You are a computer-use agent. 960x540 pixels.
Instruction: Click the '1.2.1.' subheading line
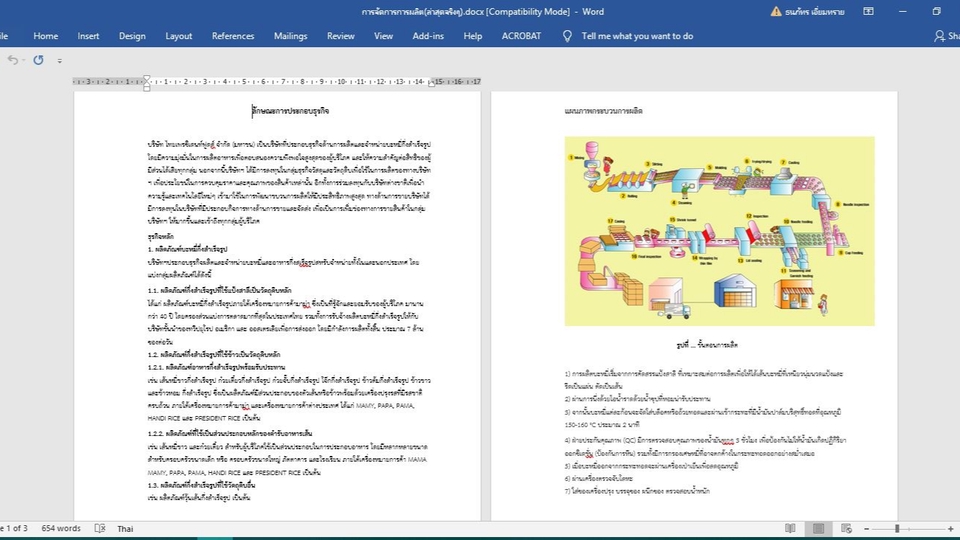[216, 367]
